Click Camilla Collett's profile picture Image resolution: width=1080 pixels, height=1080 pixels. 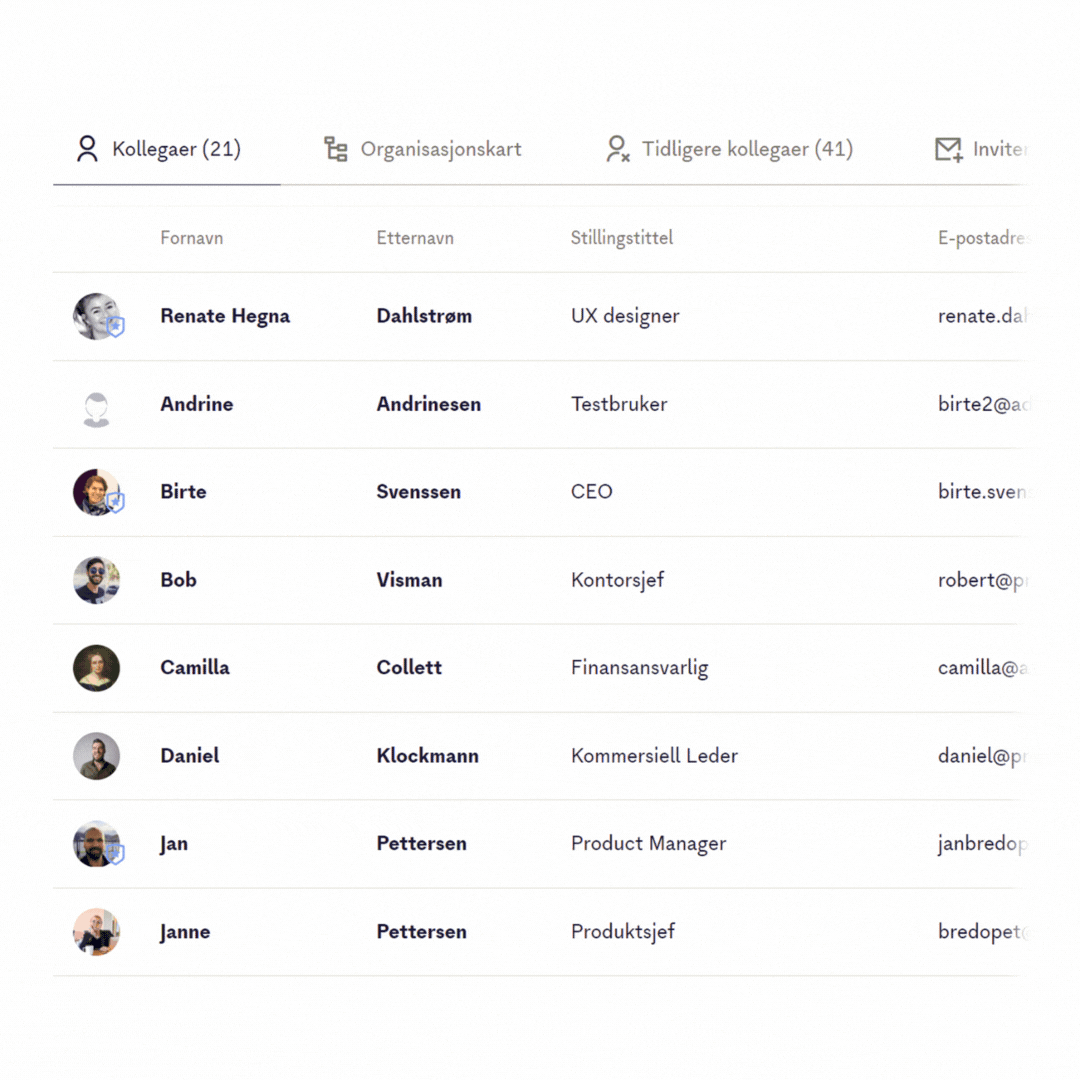tap(96, 668)
